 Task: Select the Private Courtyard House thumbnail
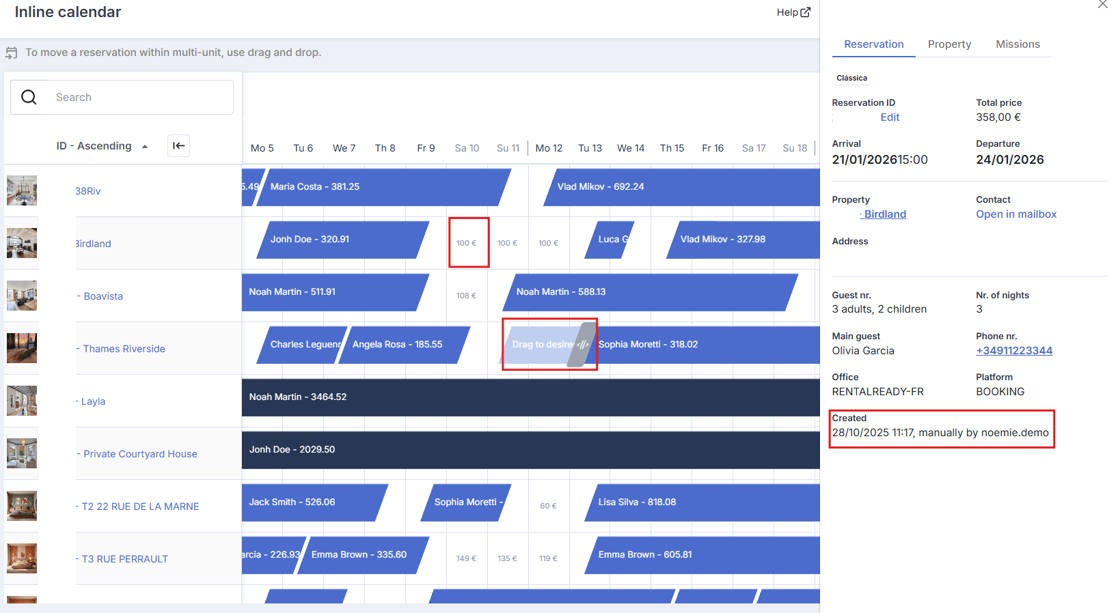click(x=21, y=454)
